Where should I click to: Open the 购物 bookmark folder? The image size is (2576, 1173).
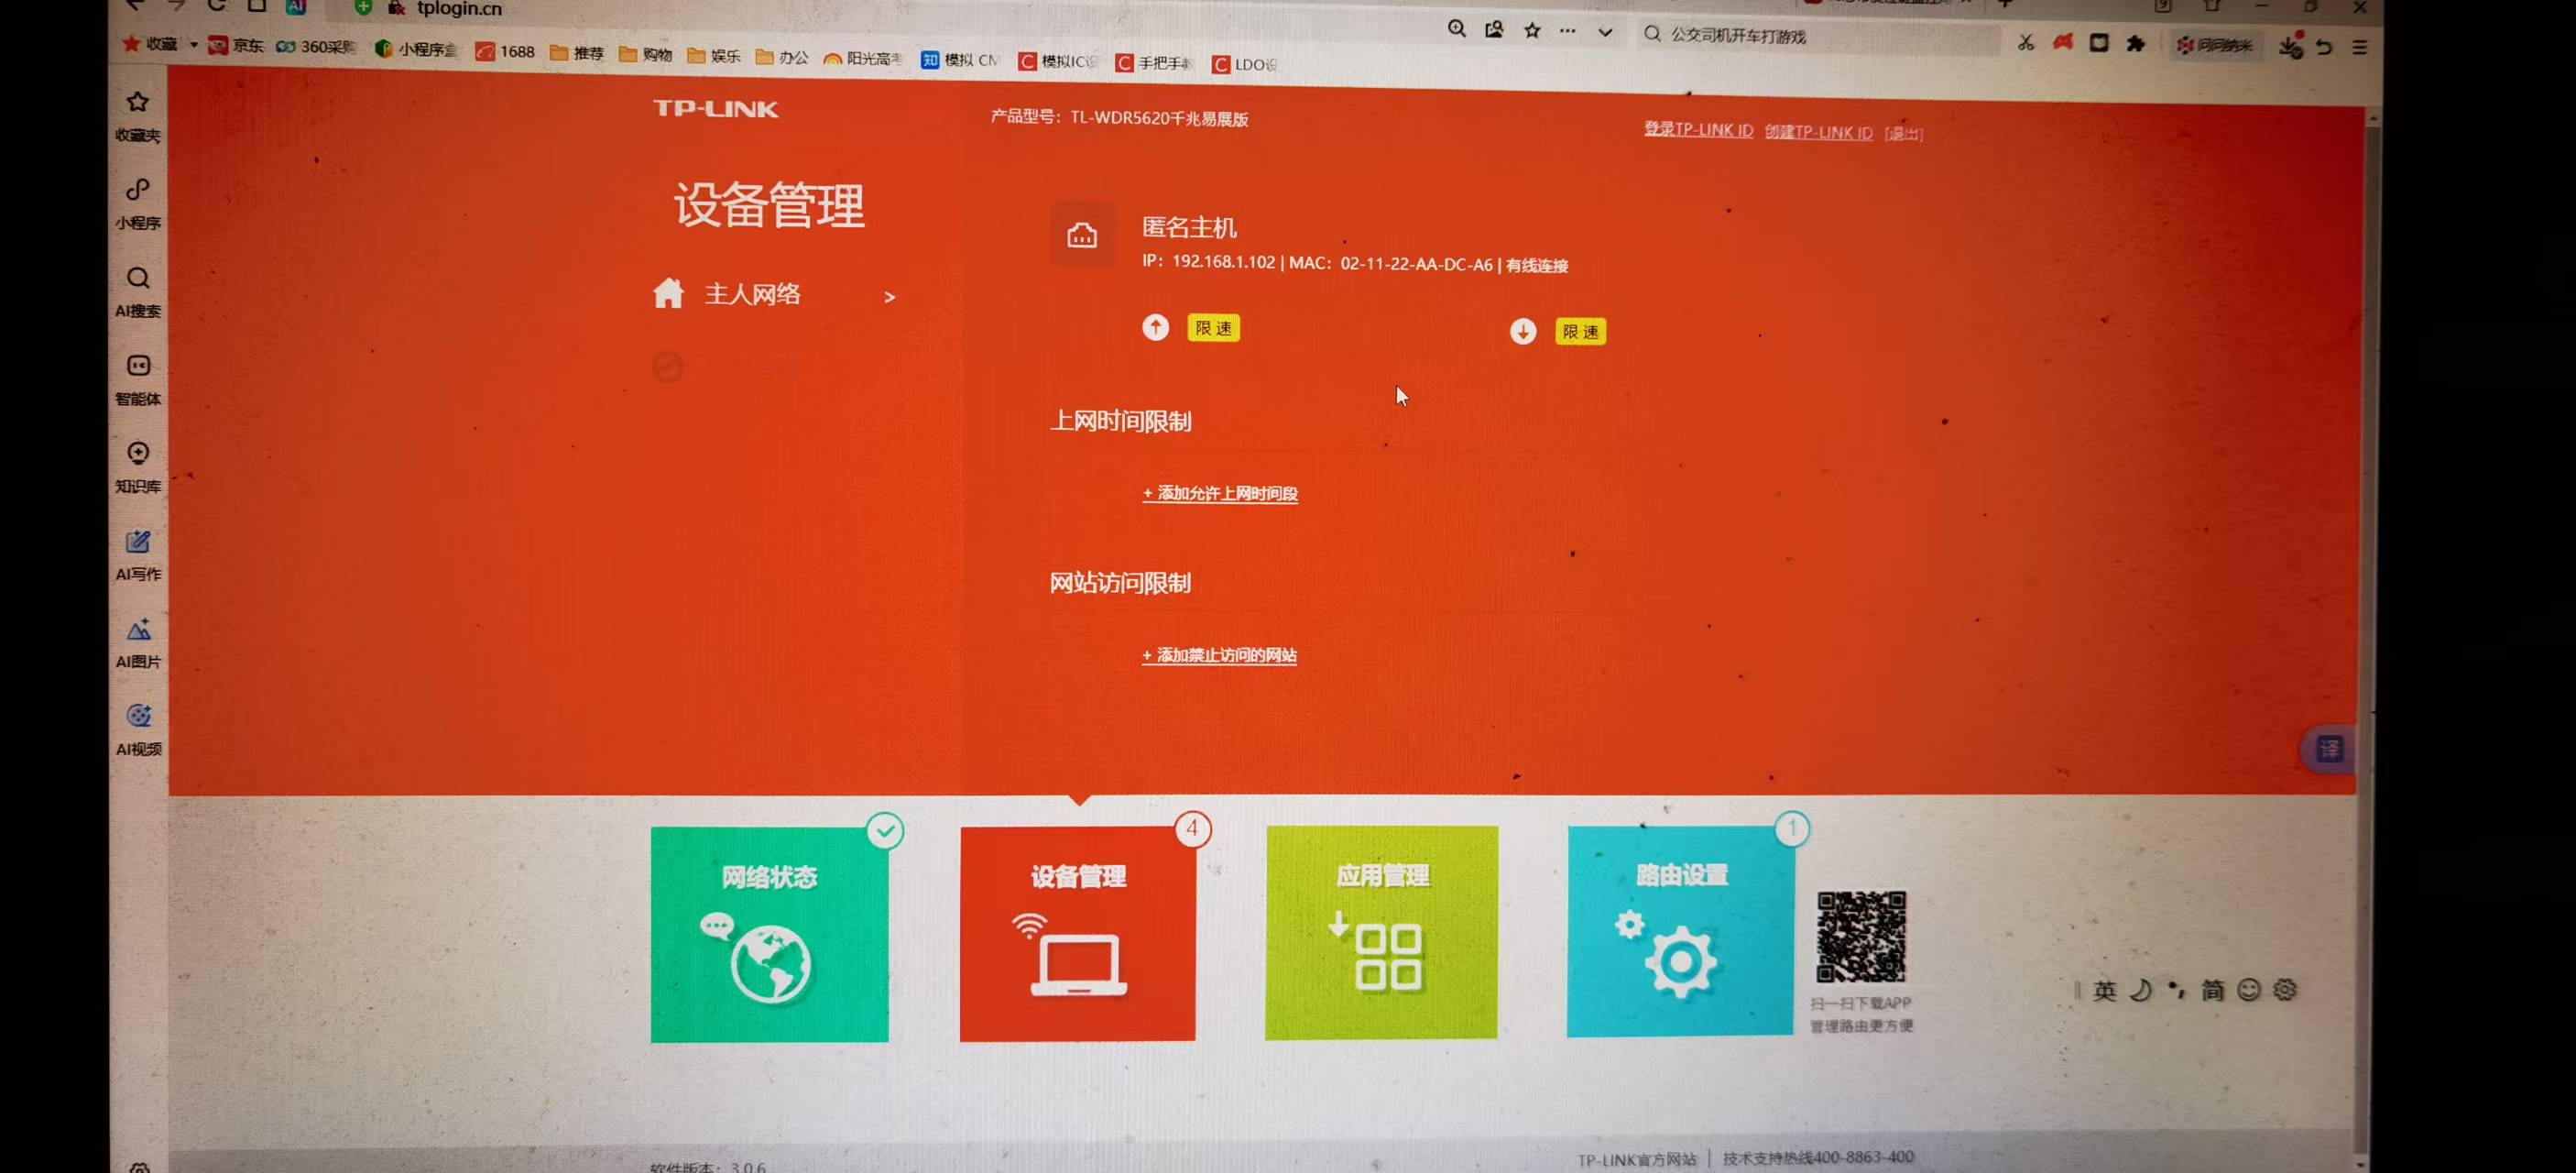coord(646,54)
